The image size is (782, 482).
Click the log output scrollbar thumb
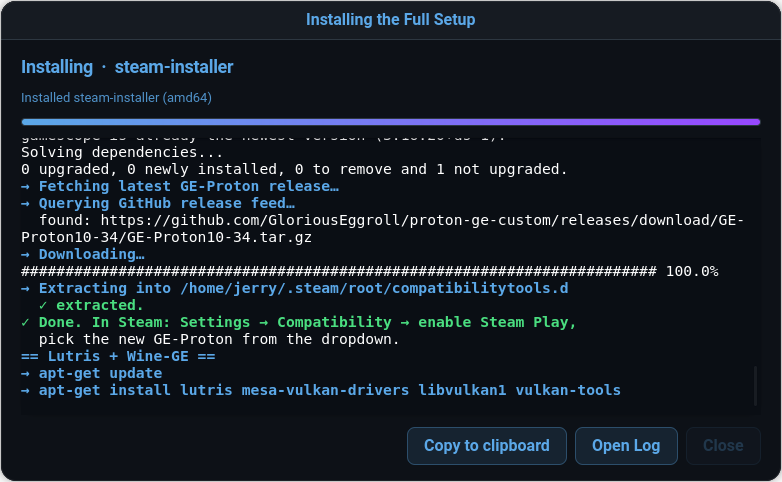click(756, 386)
